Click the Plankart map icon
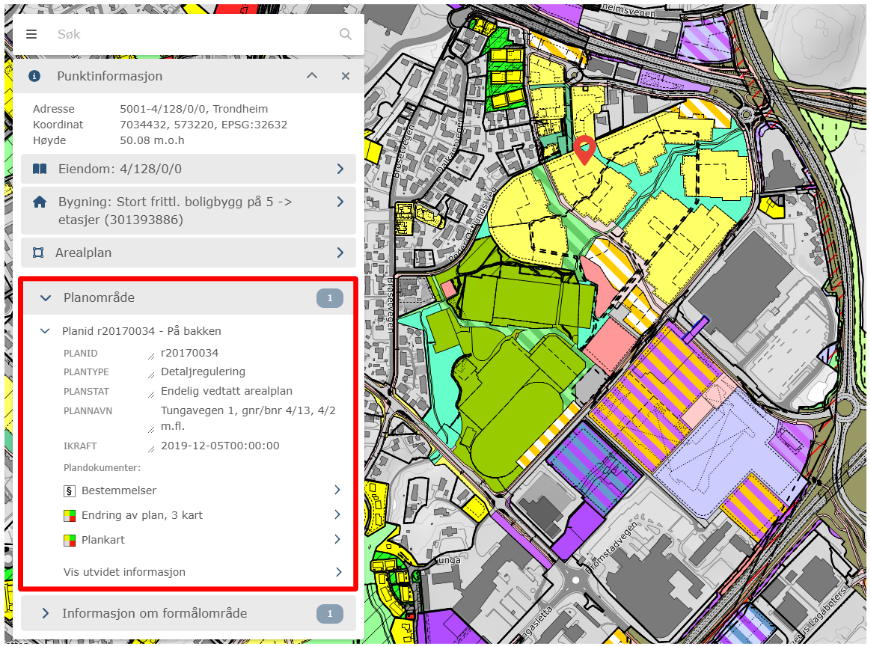Image resolution: width=870 pixels, height=646 pixels. 70,540
